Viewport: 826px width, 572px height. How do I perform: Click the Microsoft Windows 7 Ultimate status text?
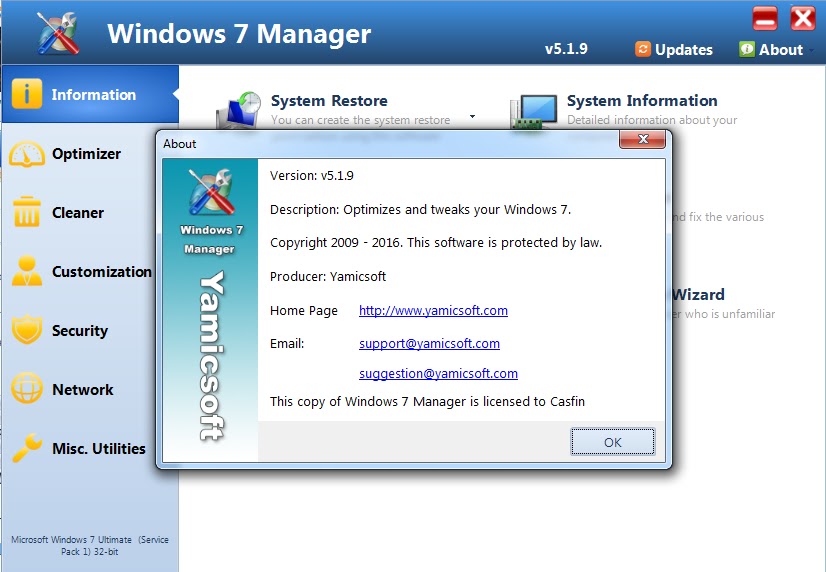coord(90,546)
